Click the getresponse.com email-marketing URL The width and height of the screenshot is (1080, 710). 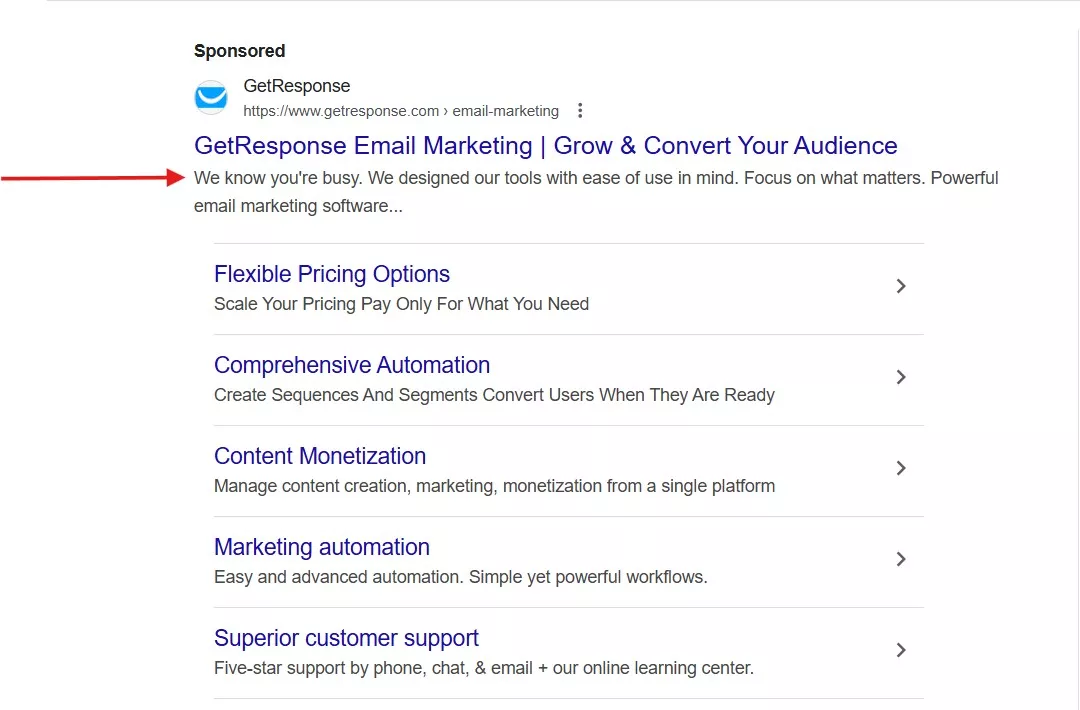tap(400, 111)
